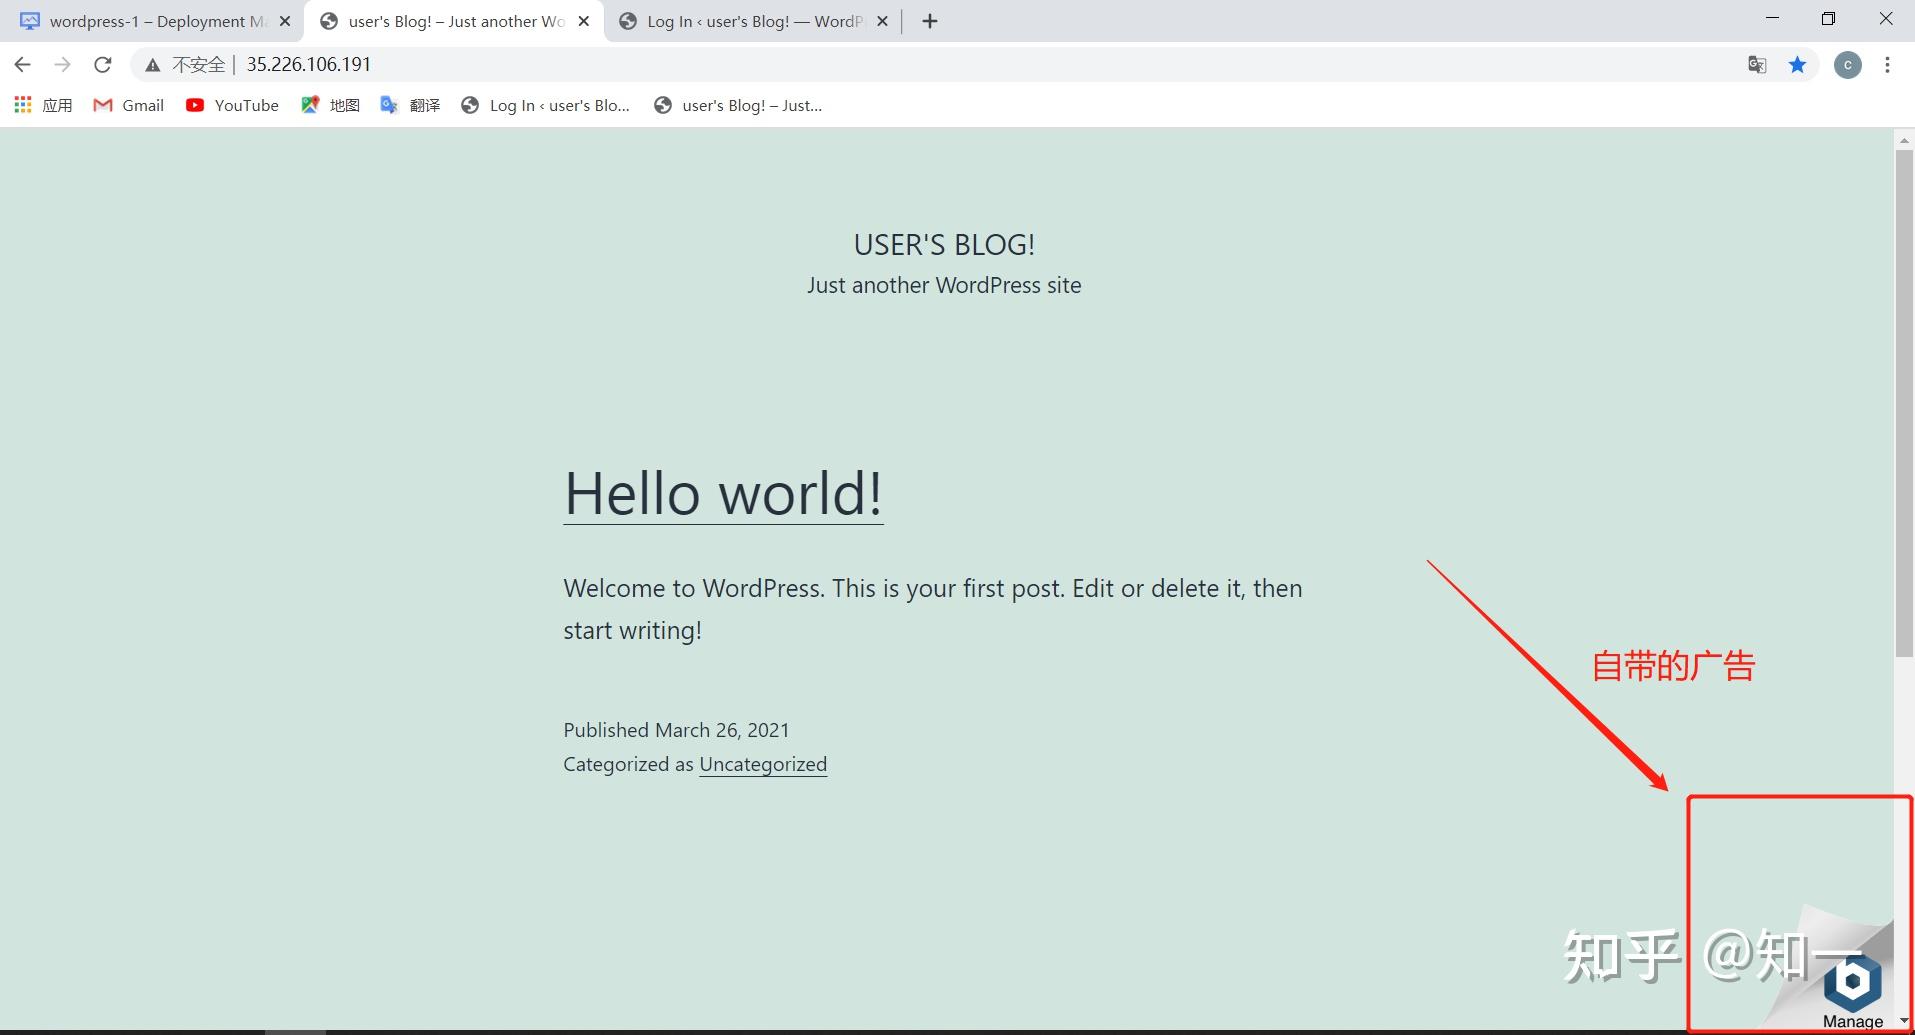This screenshot has width=1915, height=1035.
Task: Close the wordpress-1 Deployment Manager tab
Action: 285,21
